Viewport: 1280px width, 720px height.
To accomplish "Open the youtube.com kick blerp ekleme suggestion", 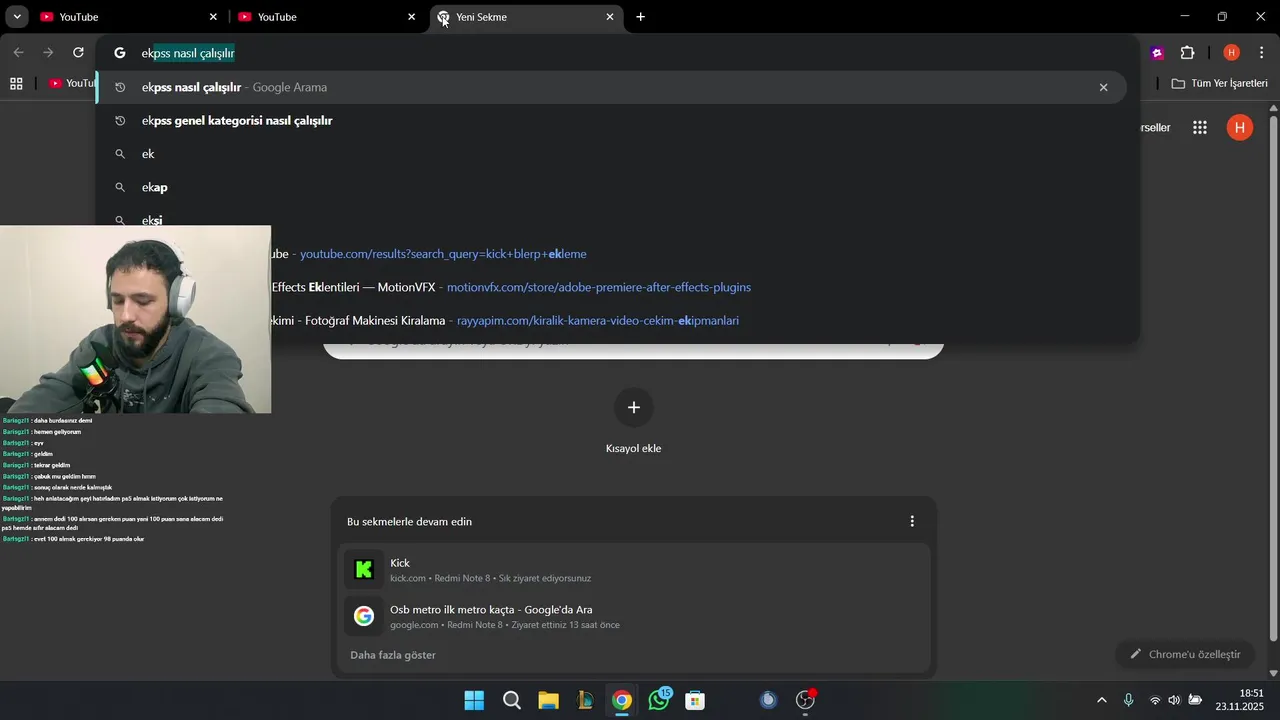I will [443, 254].
